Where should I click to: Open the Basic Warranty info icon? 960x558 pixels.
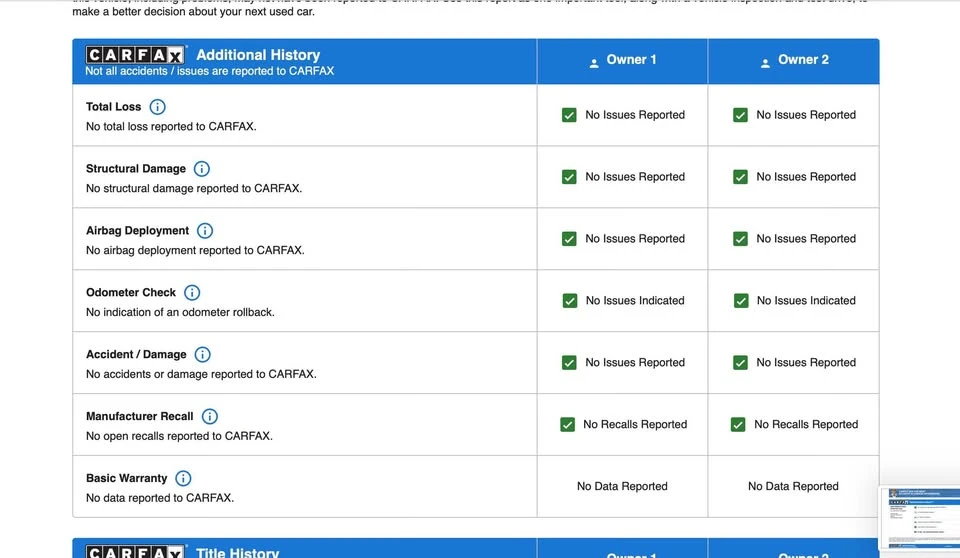pos(183,478)
